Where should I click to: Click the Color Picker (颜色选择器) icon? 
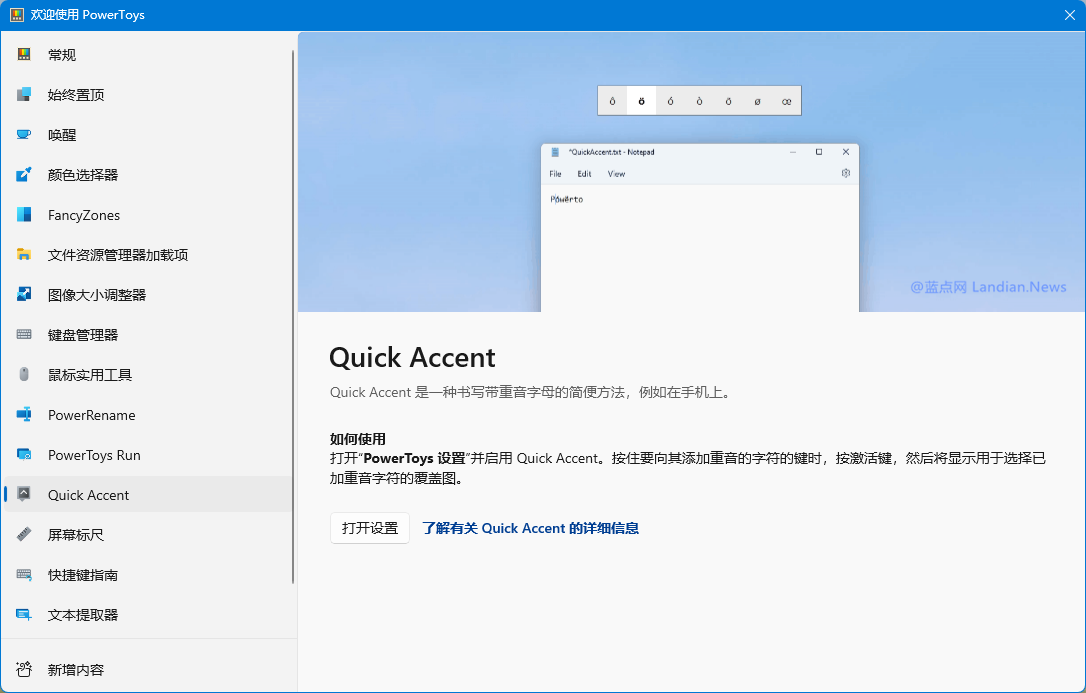24,174
